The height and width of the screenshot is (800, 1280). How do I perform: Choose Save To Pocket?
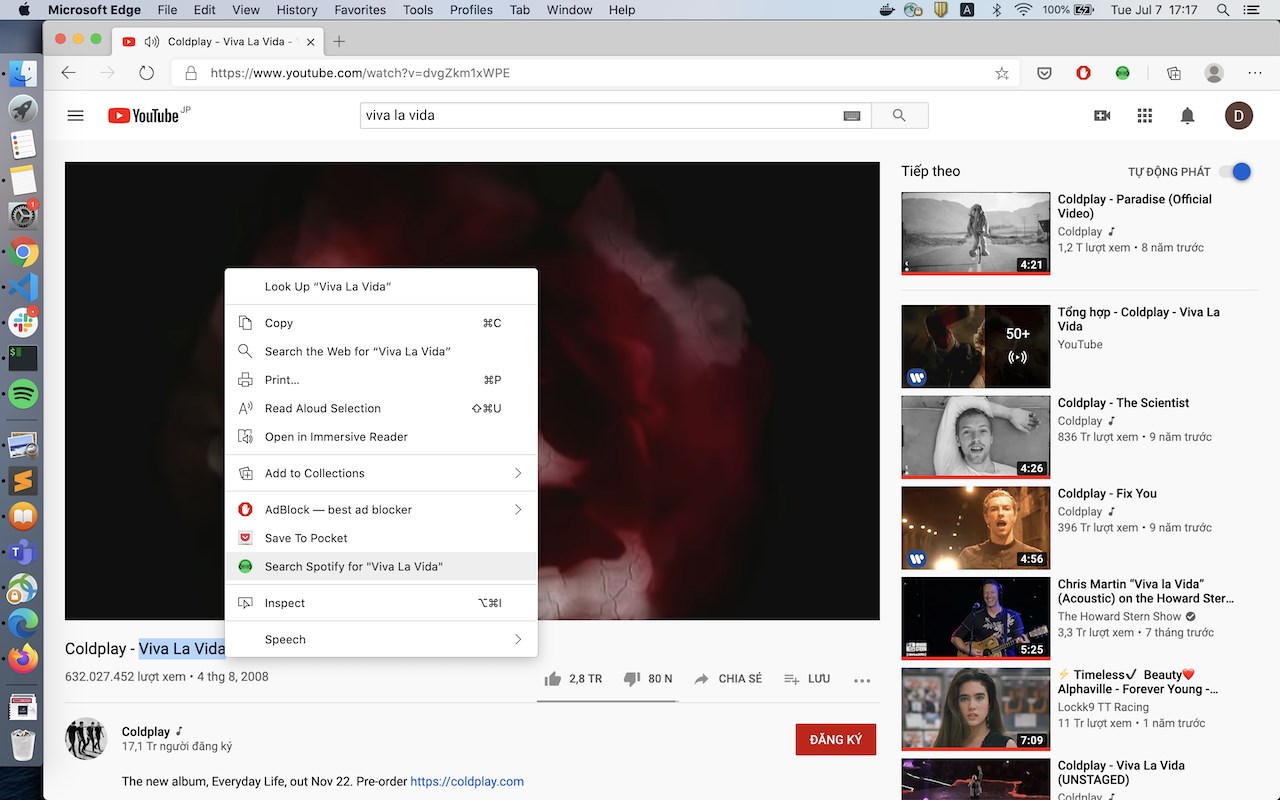tap(381, 538)
